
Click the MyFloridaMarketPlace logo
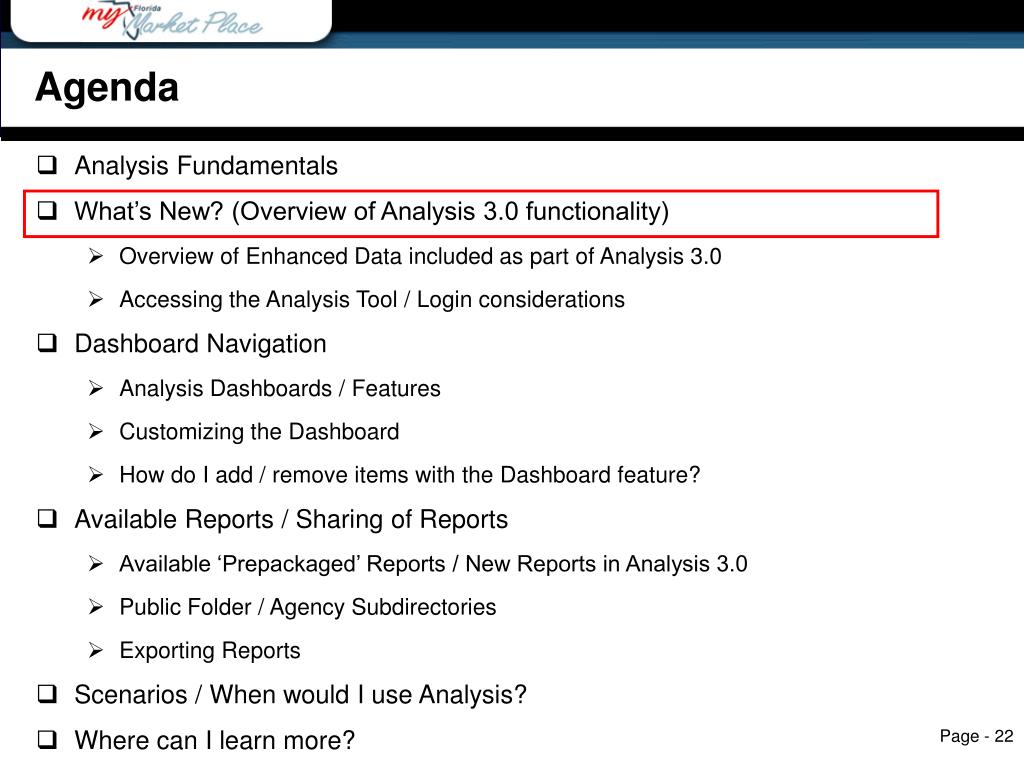(x=172, y=20)
